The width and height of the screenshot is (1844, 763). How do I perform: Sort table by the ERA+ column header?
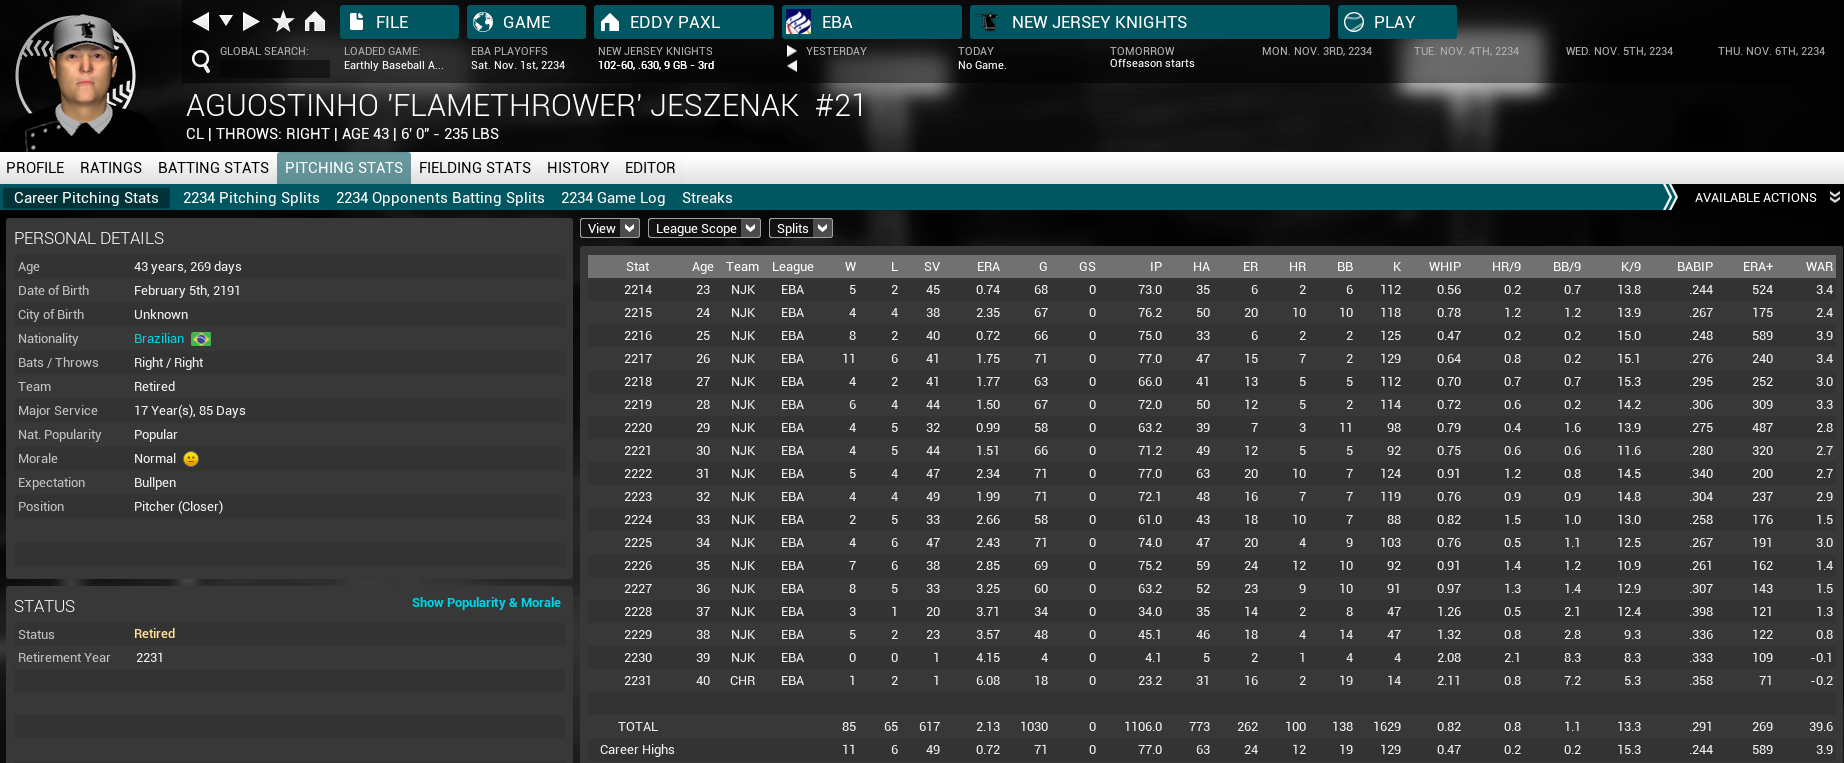[x=1757, y=267]
